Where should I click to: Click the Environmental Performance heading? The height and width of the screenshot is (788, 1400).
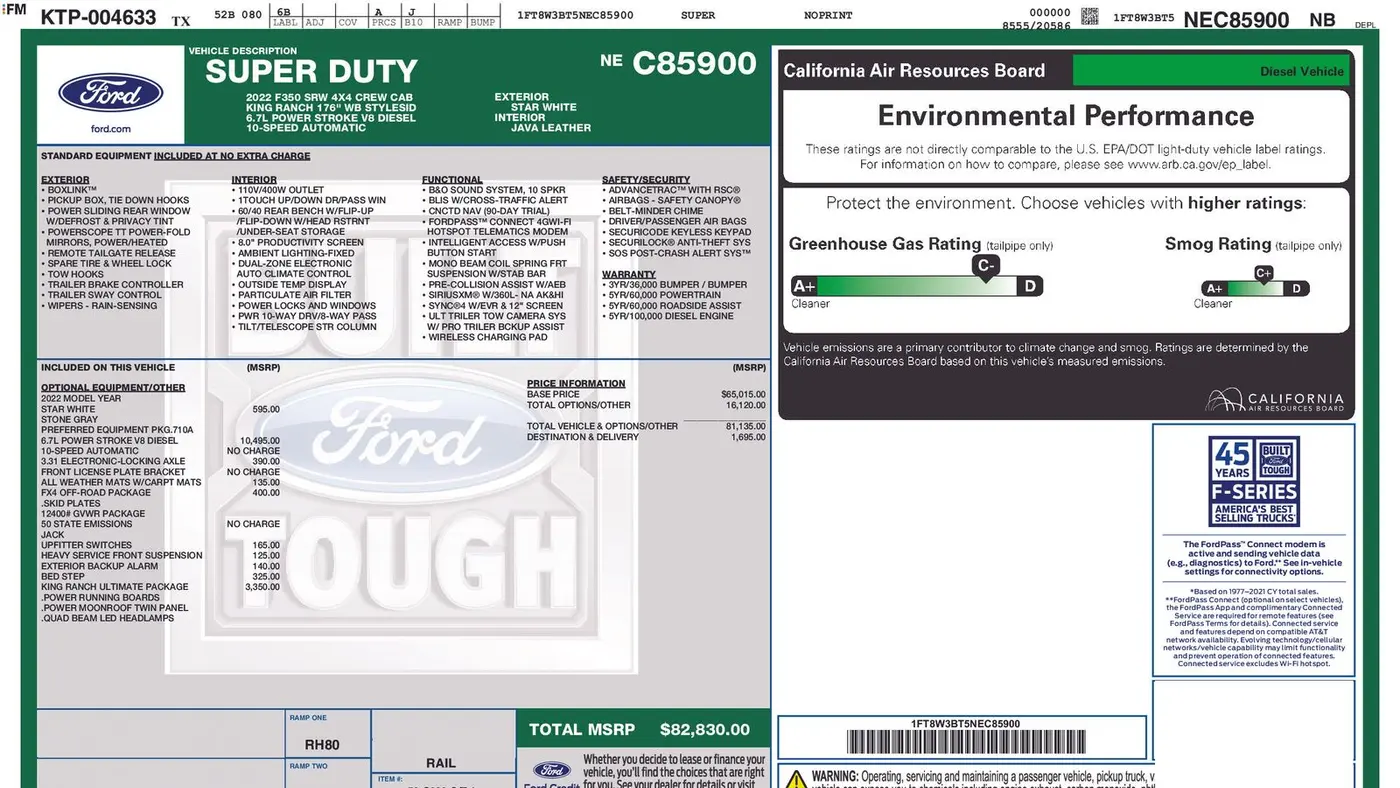point(1066,116)
